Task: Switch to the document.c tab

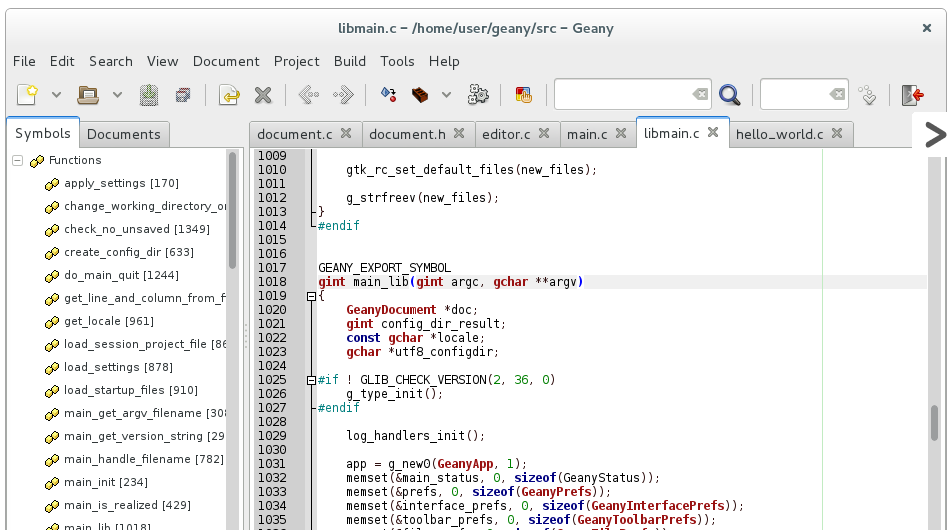Action: [294, 134]
